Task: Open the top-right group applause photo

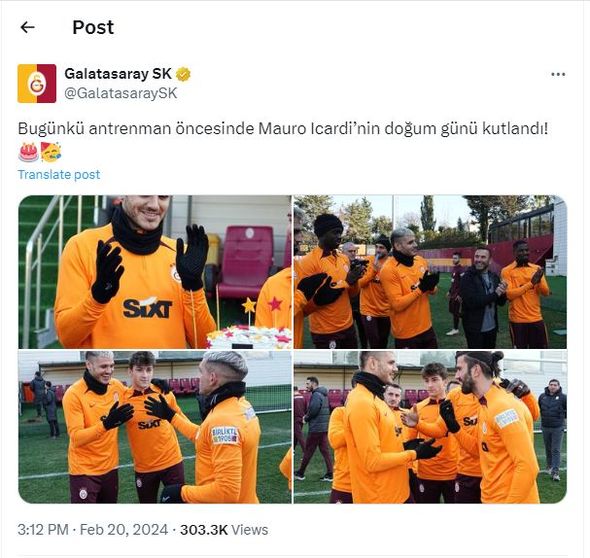Action: pyautogui.click(x=430, y=272)
